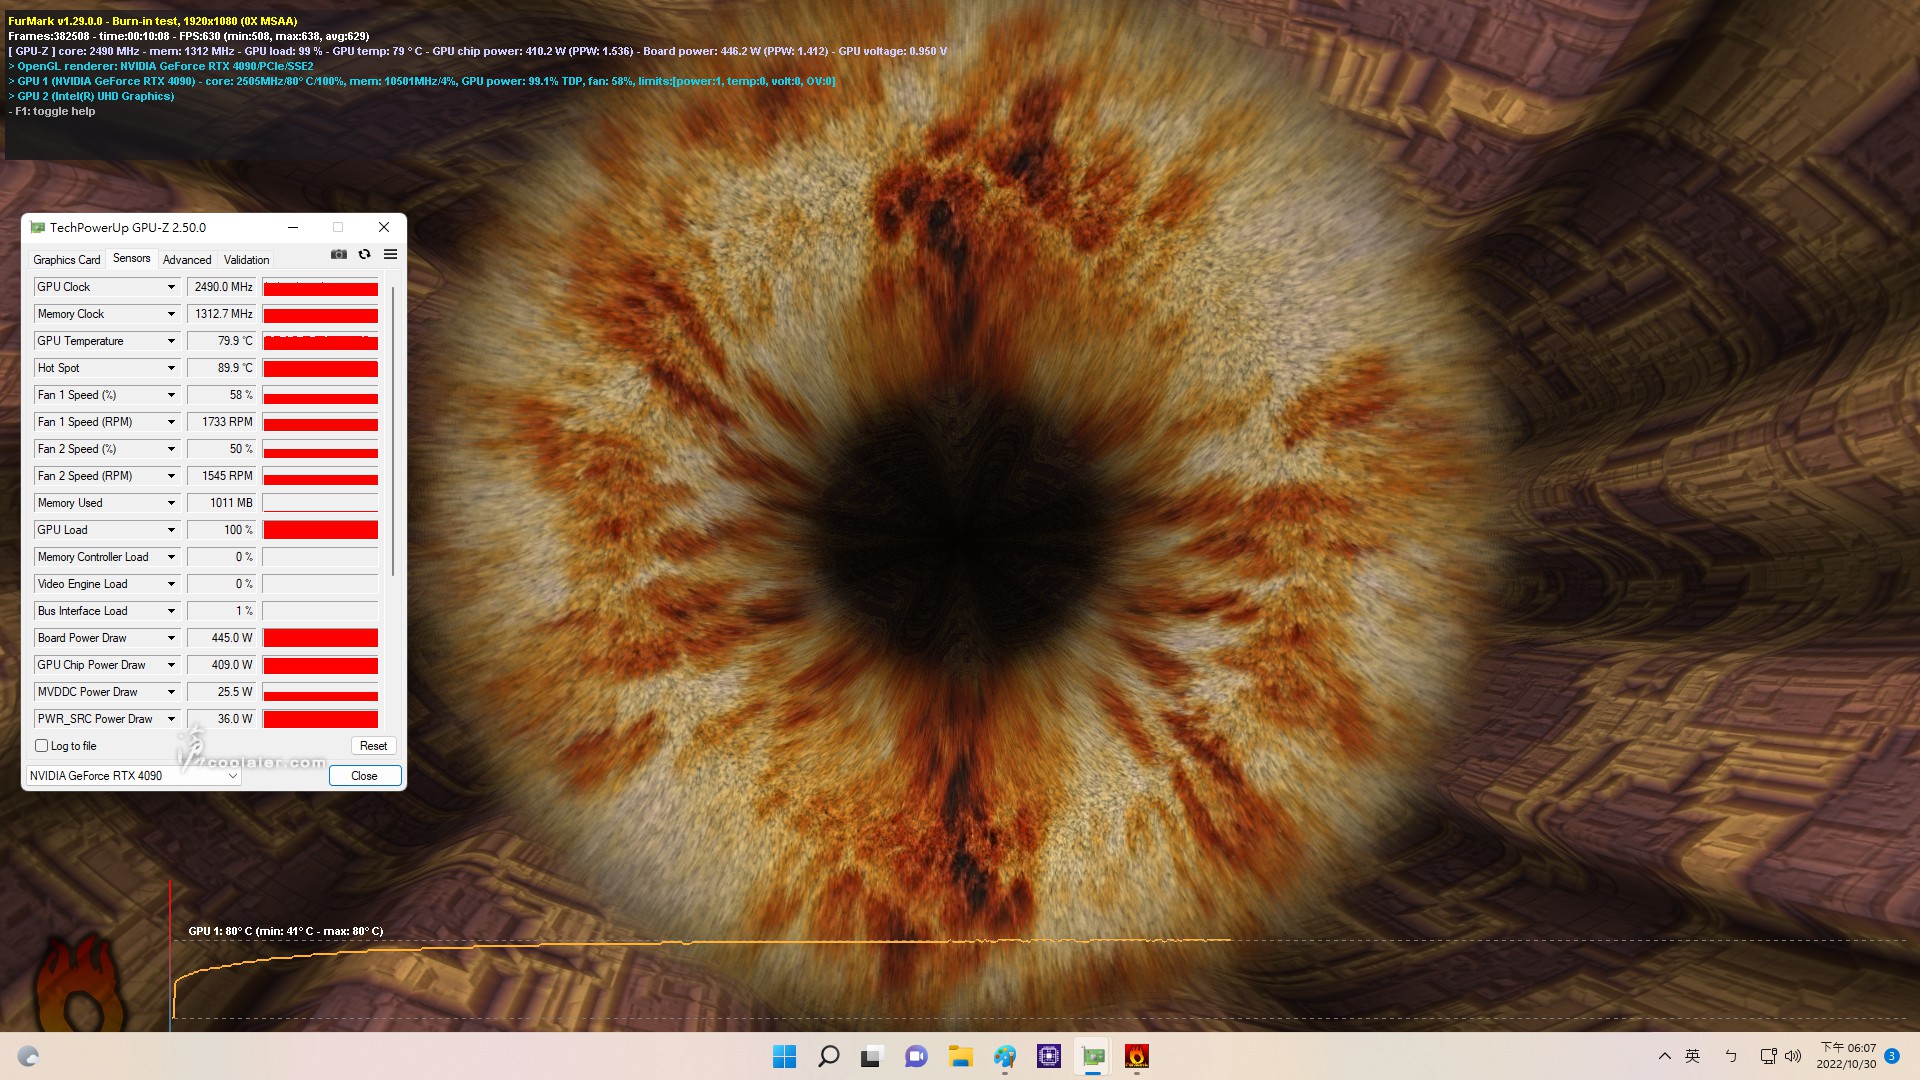This screenshot has width=1920, height=1080.
Task: Click the GPU Clock value 2490.0 MHz
Action: pyautogui.click(x=222, y=287)
